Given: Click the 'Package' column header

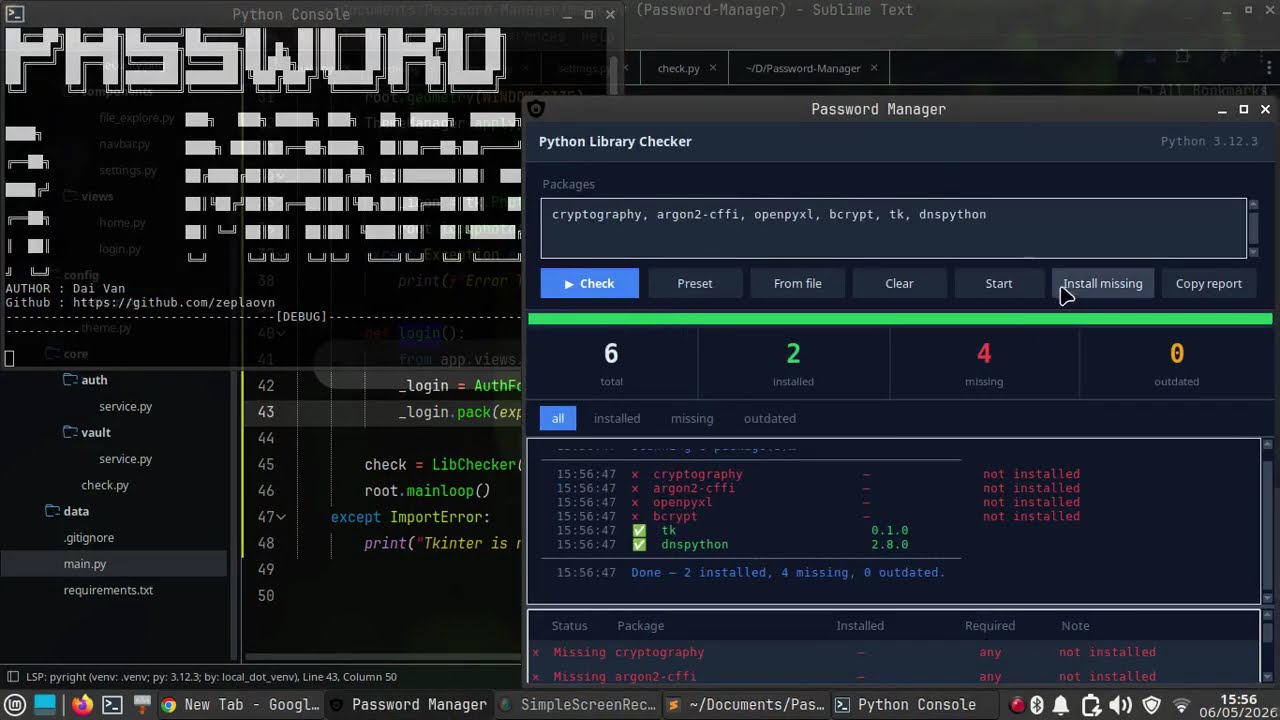Looking at the screenshot, I should (x=640, y=626).
